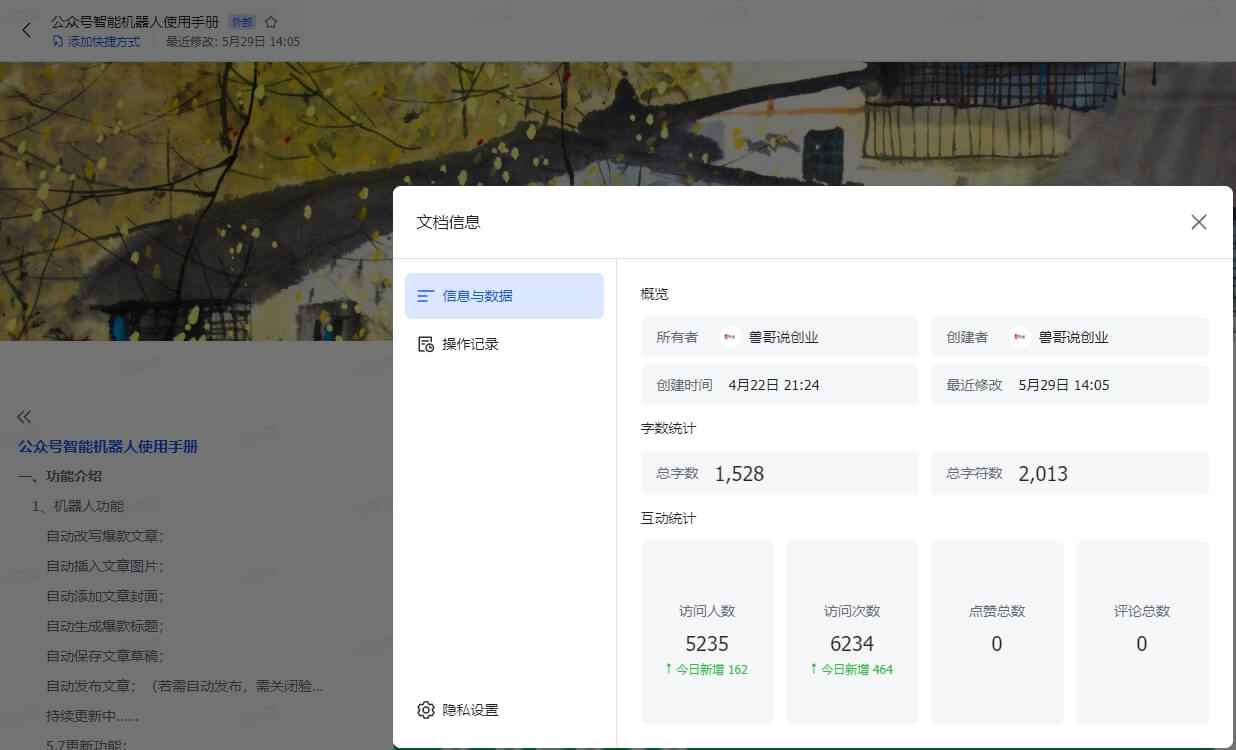
Task: Star the document using the star icon
Action: 269,20
